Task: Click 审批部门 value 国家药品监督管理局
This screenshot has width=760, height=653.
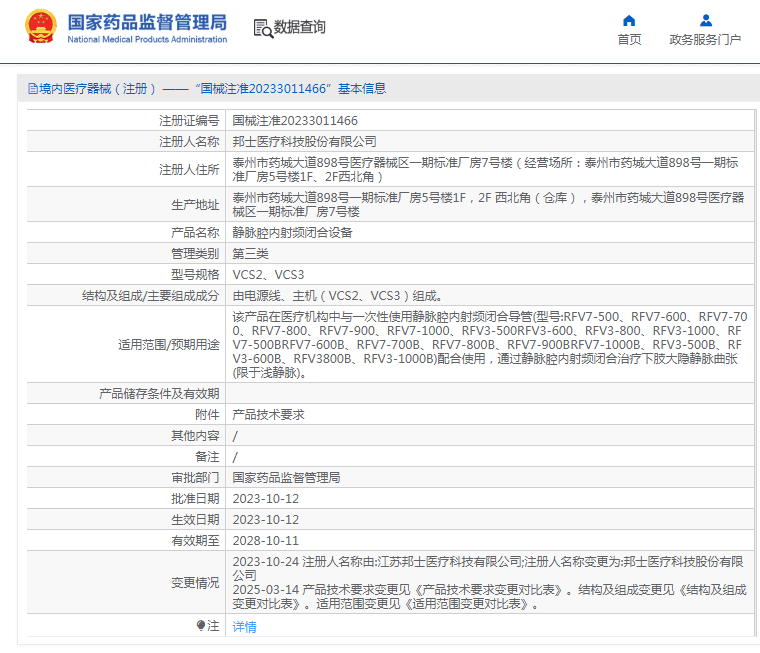Action: pos(286,478)
